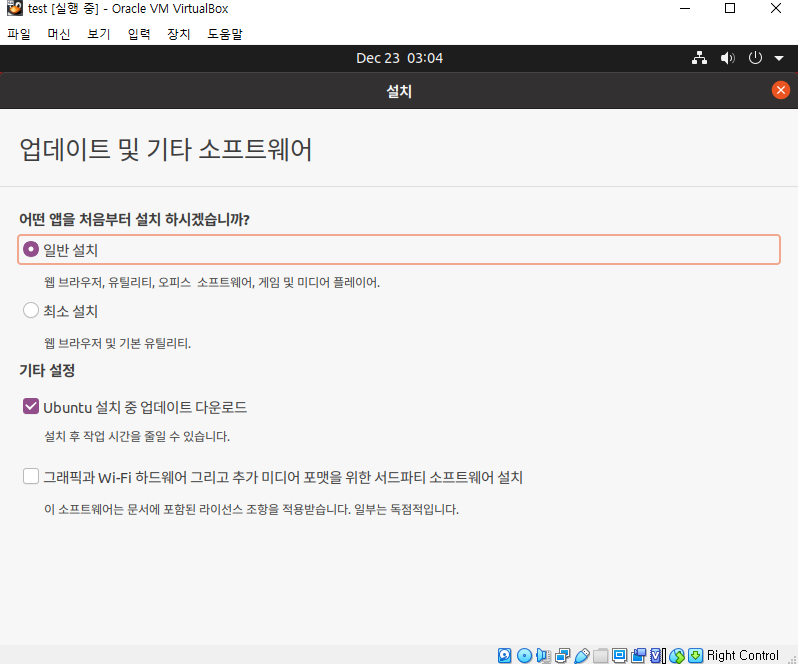Click the display monitor icon in the status bar
This screenshot has height=664, width=798.
[x=619, y=655]
